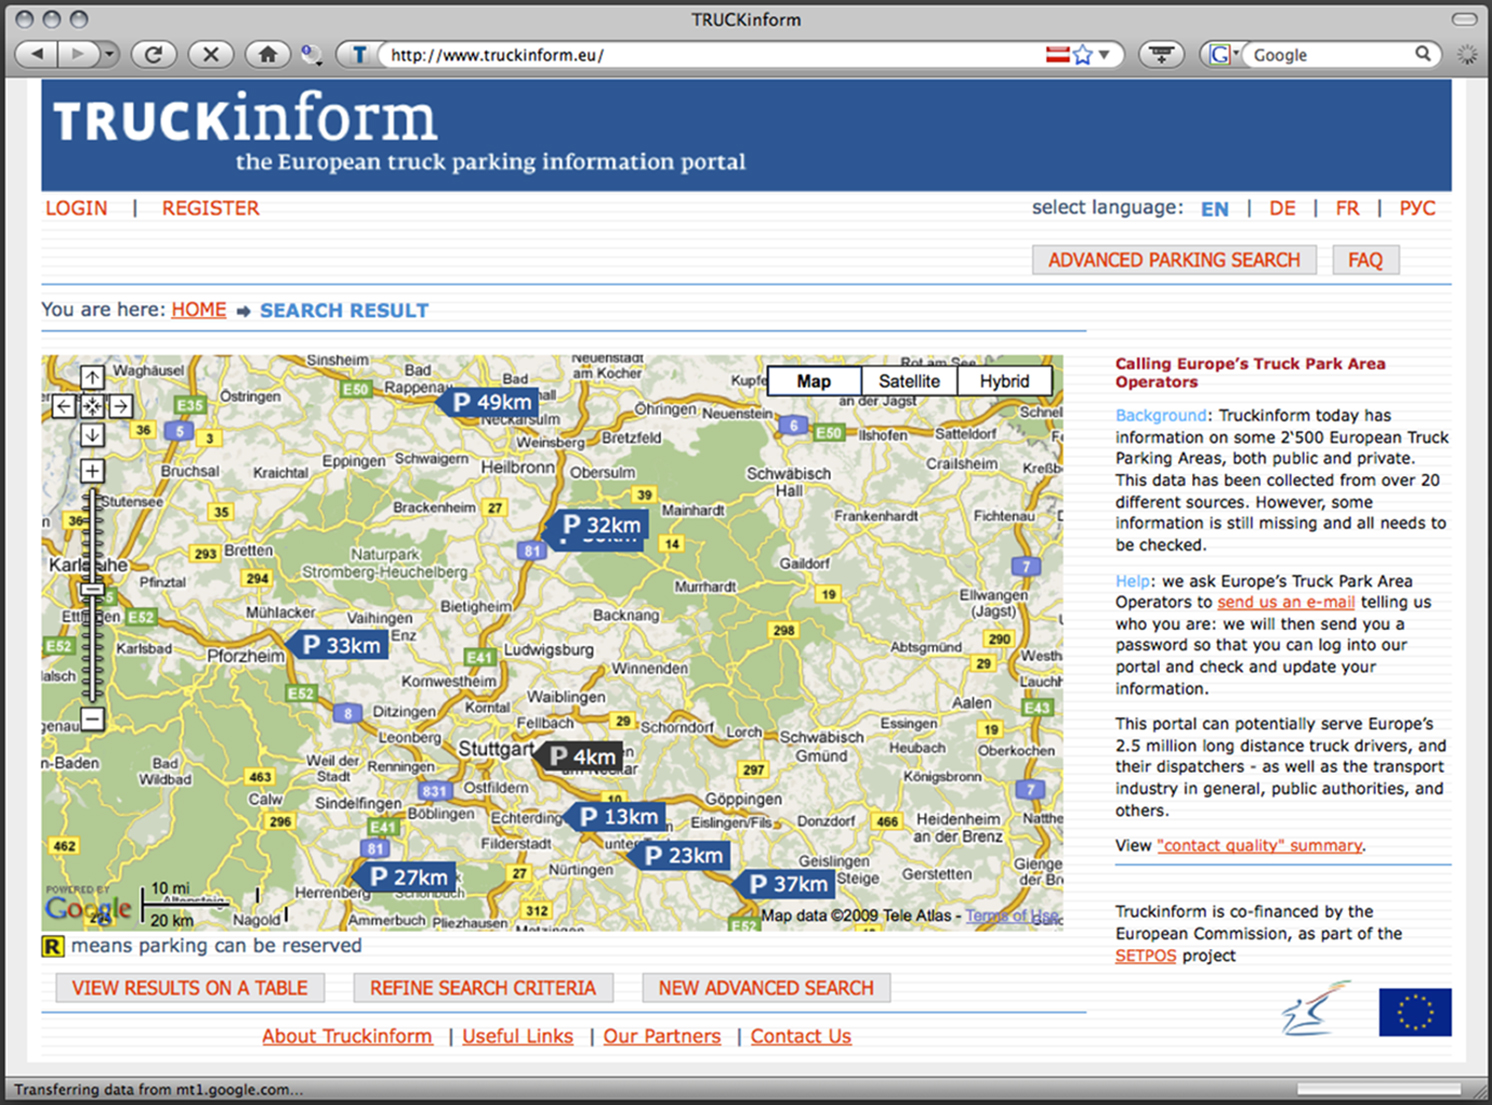Reload the page in the browser toolbar
Viewport: 1492px width, 1105px height.
(x=153, y=55)
